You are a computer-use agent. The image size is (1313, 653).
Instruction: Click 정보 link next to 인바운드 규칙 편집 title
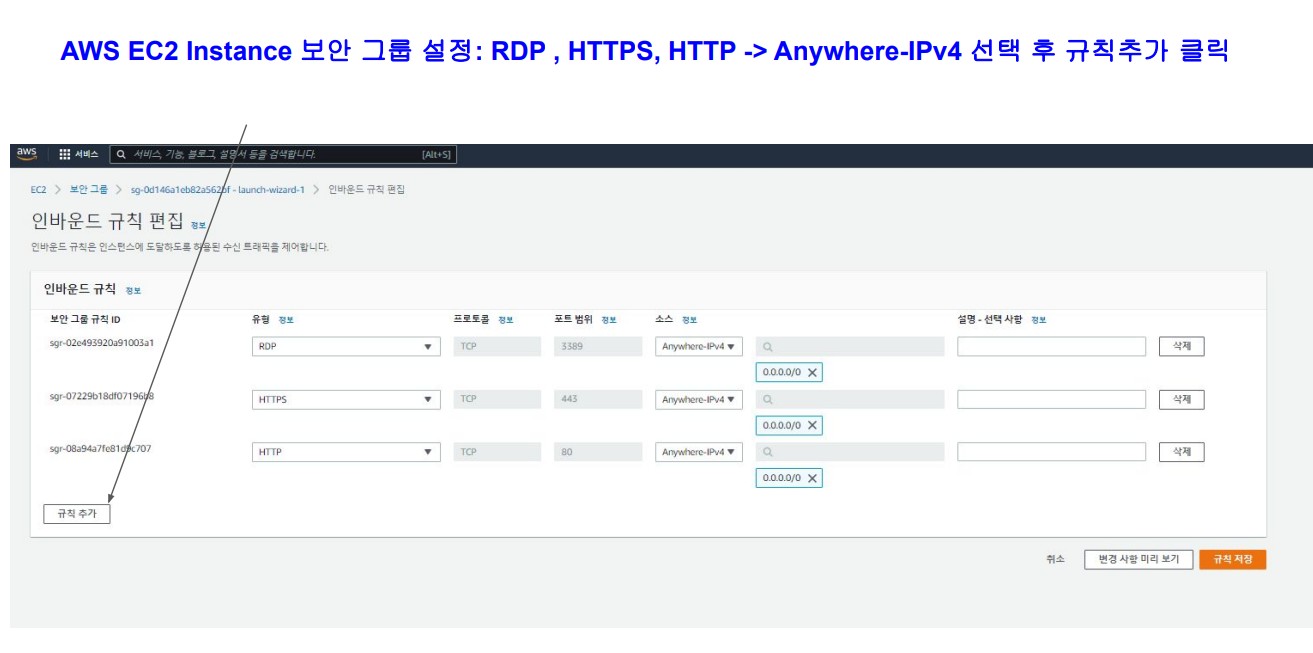[198, 226]
